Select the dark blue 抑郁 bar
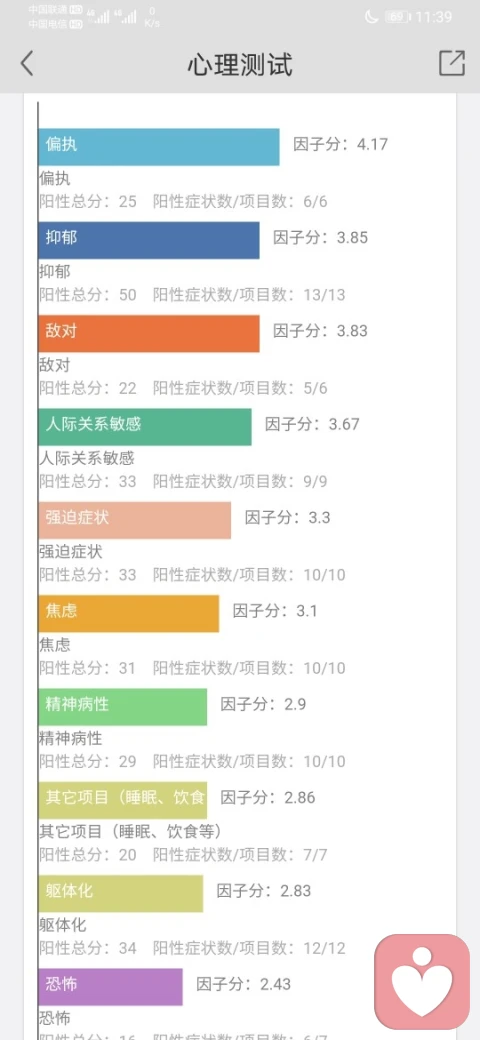Screen dimensions: 480x1040 pos(149,240)
